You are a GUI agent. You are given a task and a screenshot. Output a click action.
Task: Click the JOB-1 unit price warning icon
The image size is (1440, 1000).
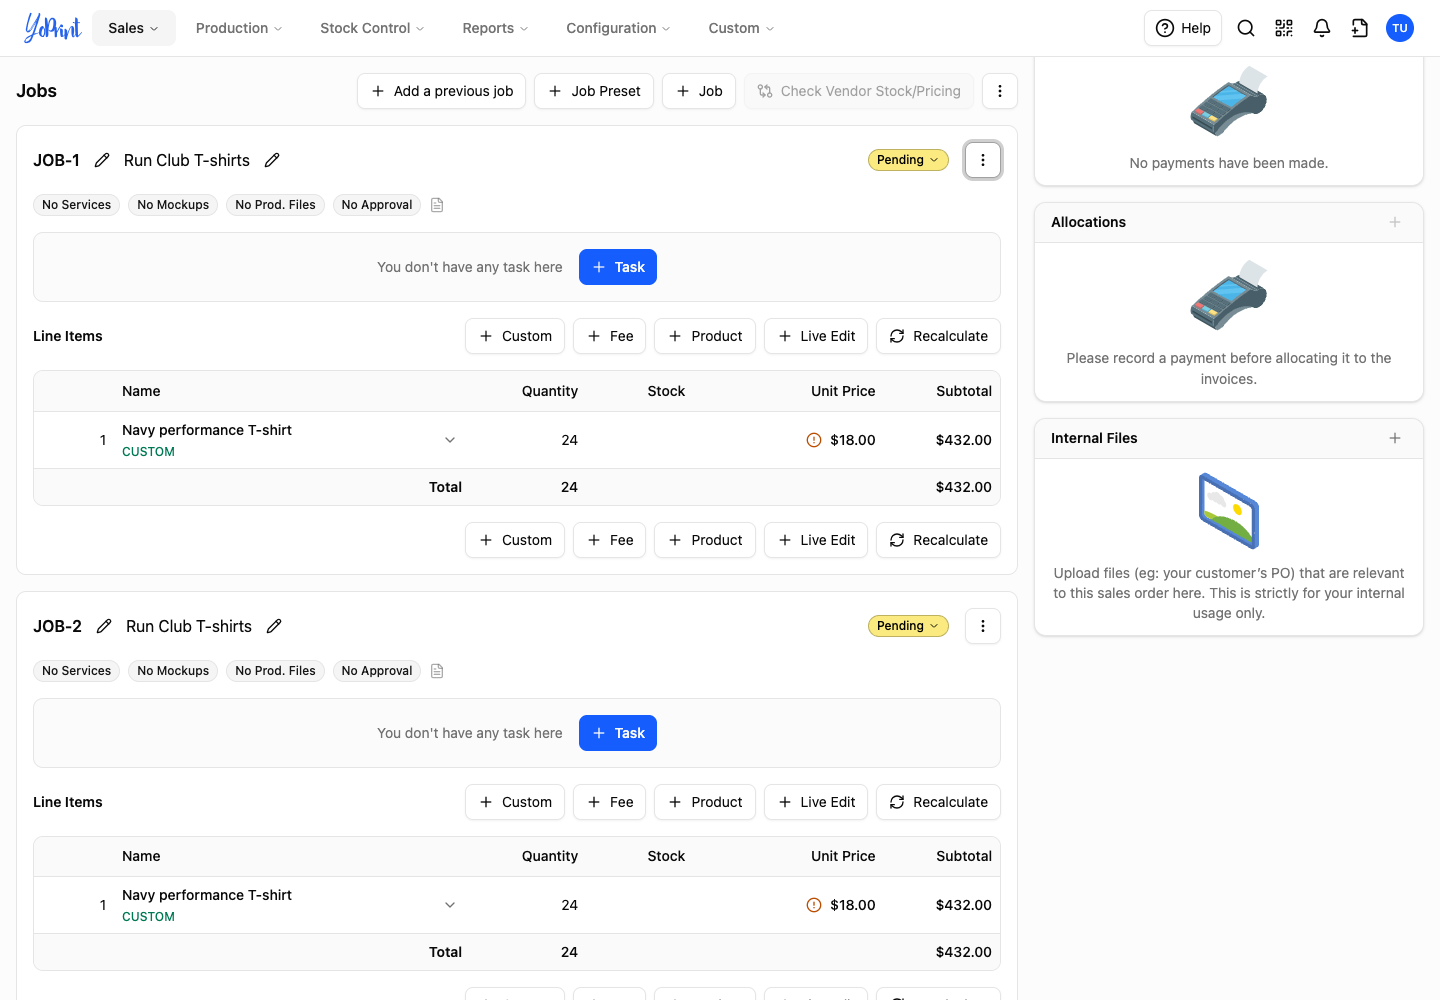(814, 440)
